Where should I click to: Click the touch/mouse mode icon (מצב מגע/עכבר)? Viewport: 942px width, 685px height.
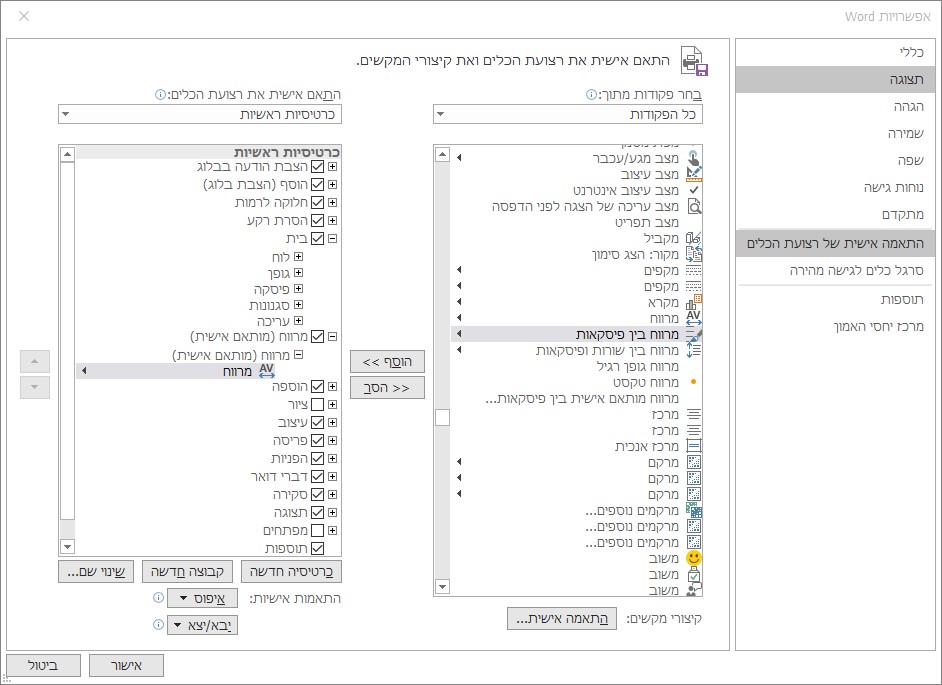tap(693, 159)
